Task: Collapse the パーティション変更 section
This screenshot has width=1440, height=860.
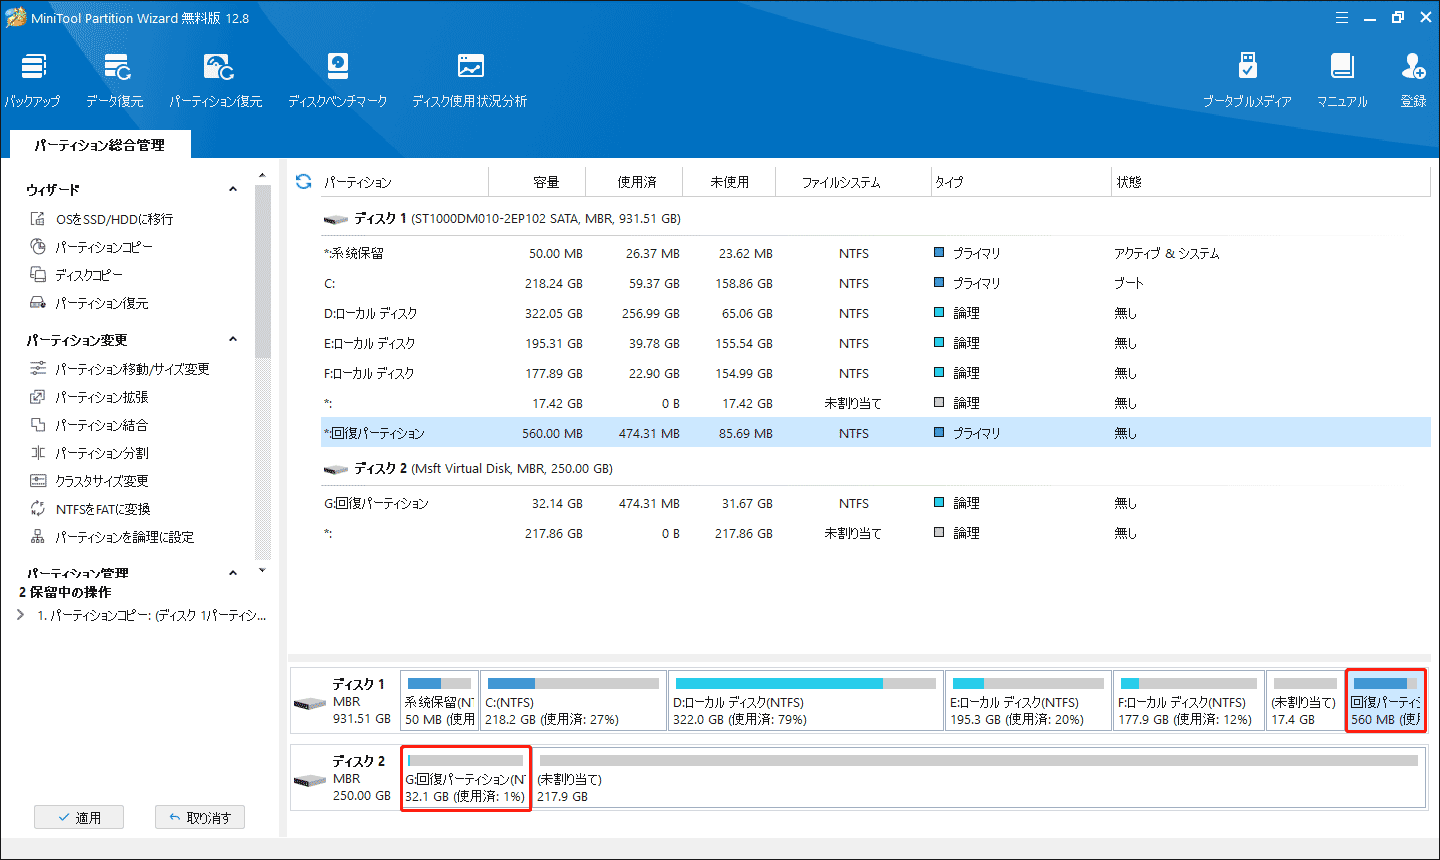Action: pos(233,339)
